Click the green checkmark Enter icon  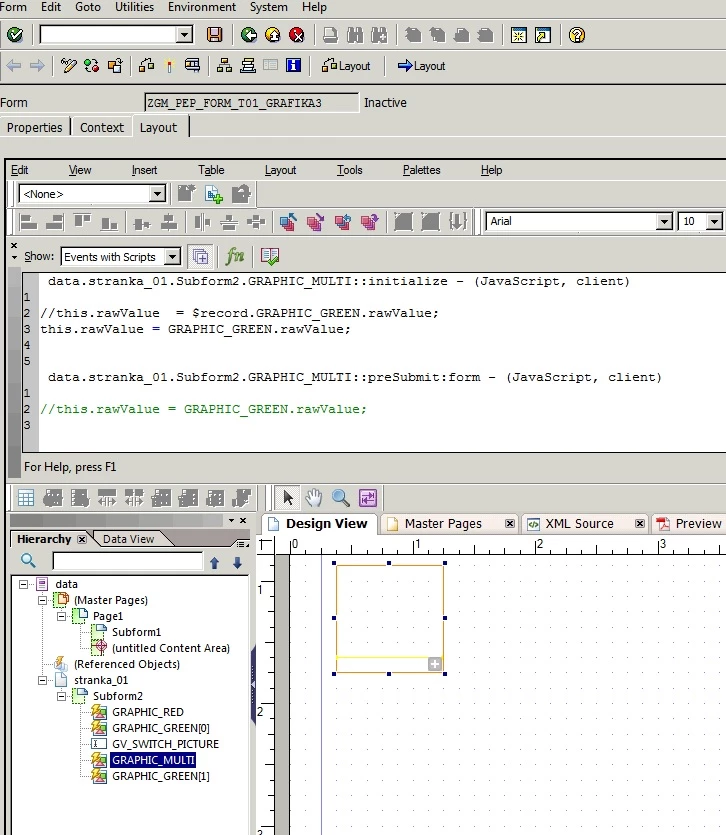coord(15,35)
